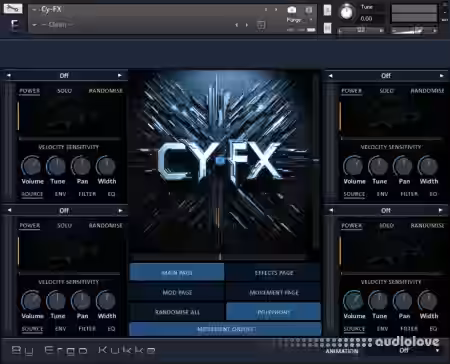
Task: Randomise the bottom-right layer
Action: click(x=427, y=226)
